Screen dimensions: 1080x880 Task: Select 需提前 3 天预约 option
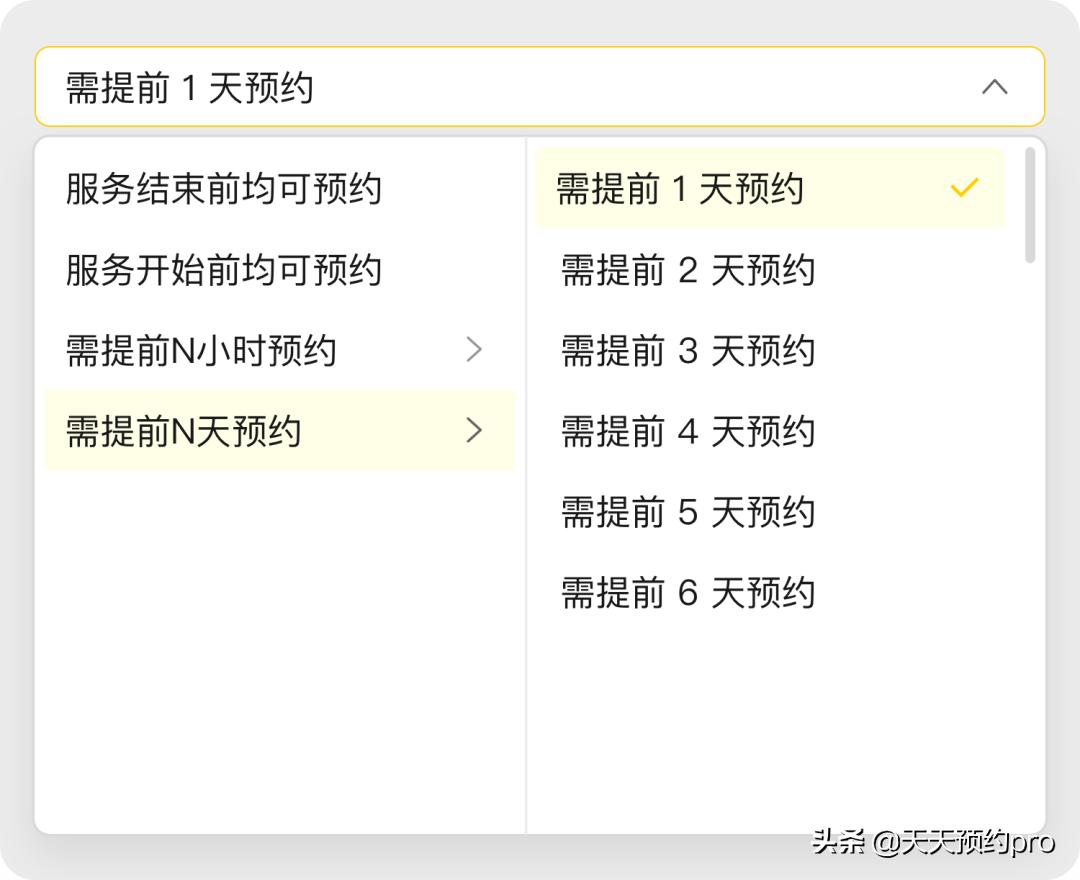687,351
